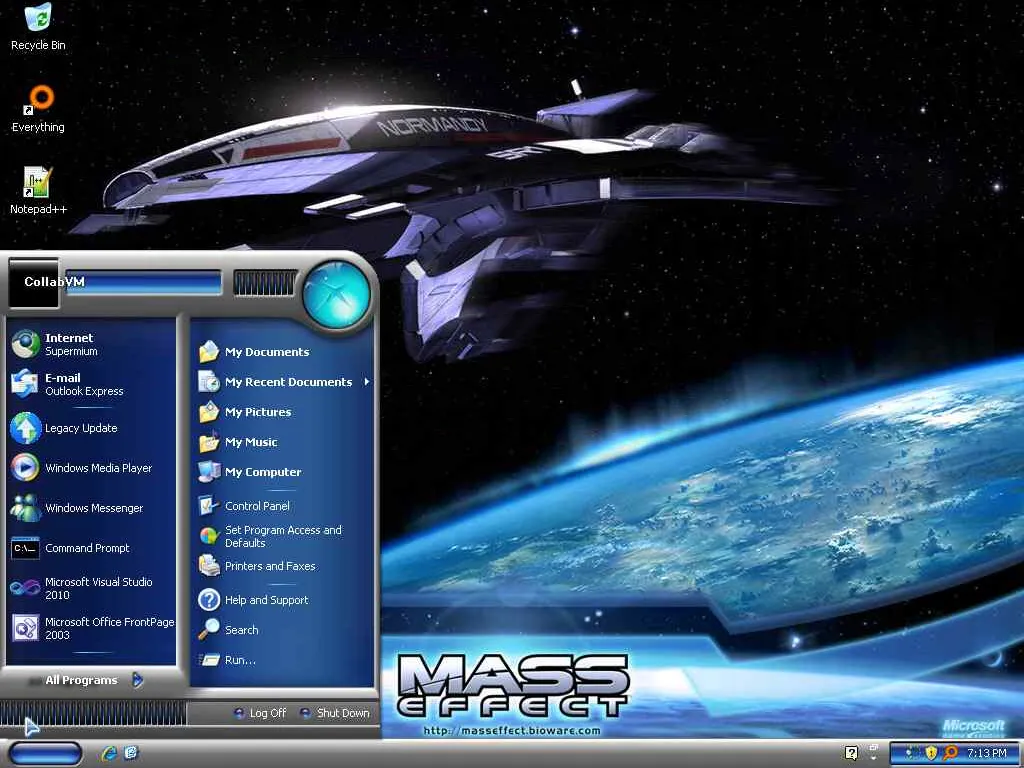This screenshot has width=1024, height=768.
Task: Expand the All Programs arrow
Action: 137,680
